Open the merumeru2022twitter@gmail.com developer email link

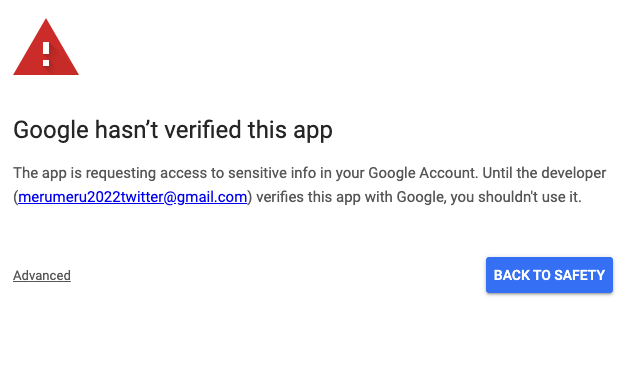coord(133,197)
